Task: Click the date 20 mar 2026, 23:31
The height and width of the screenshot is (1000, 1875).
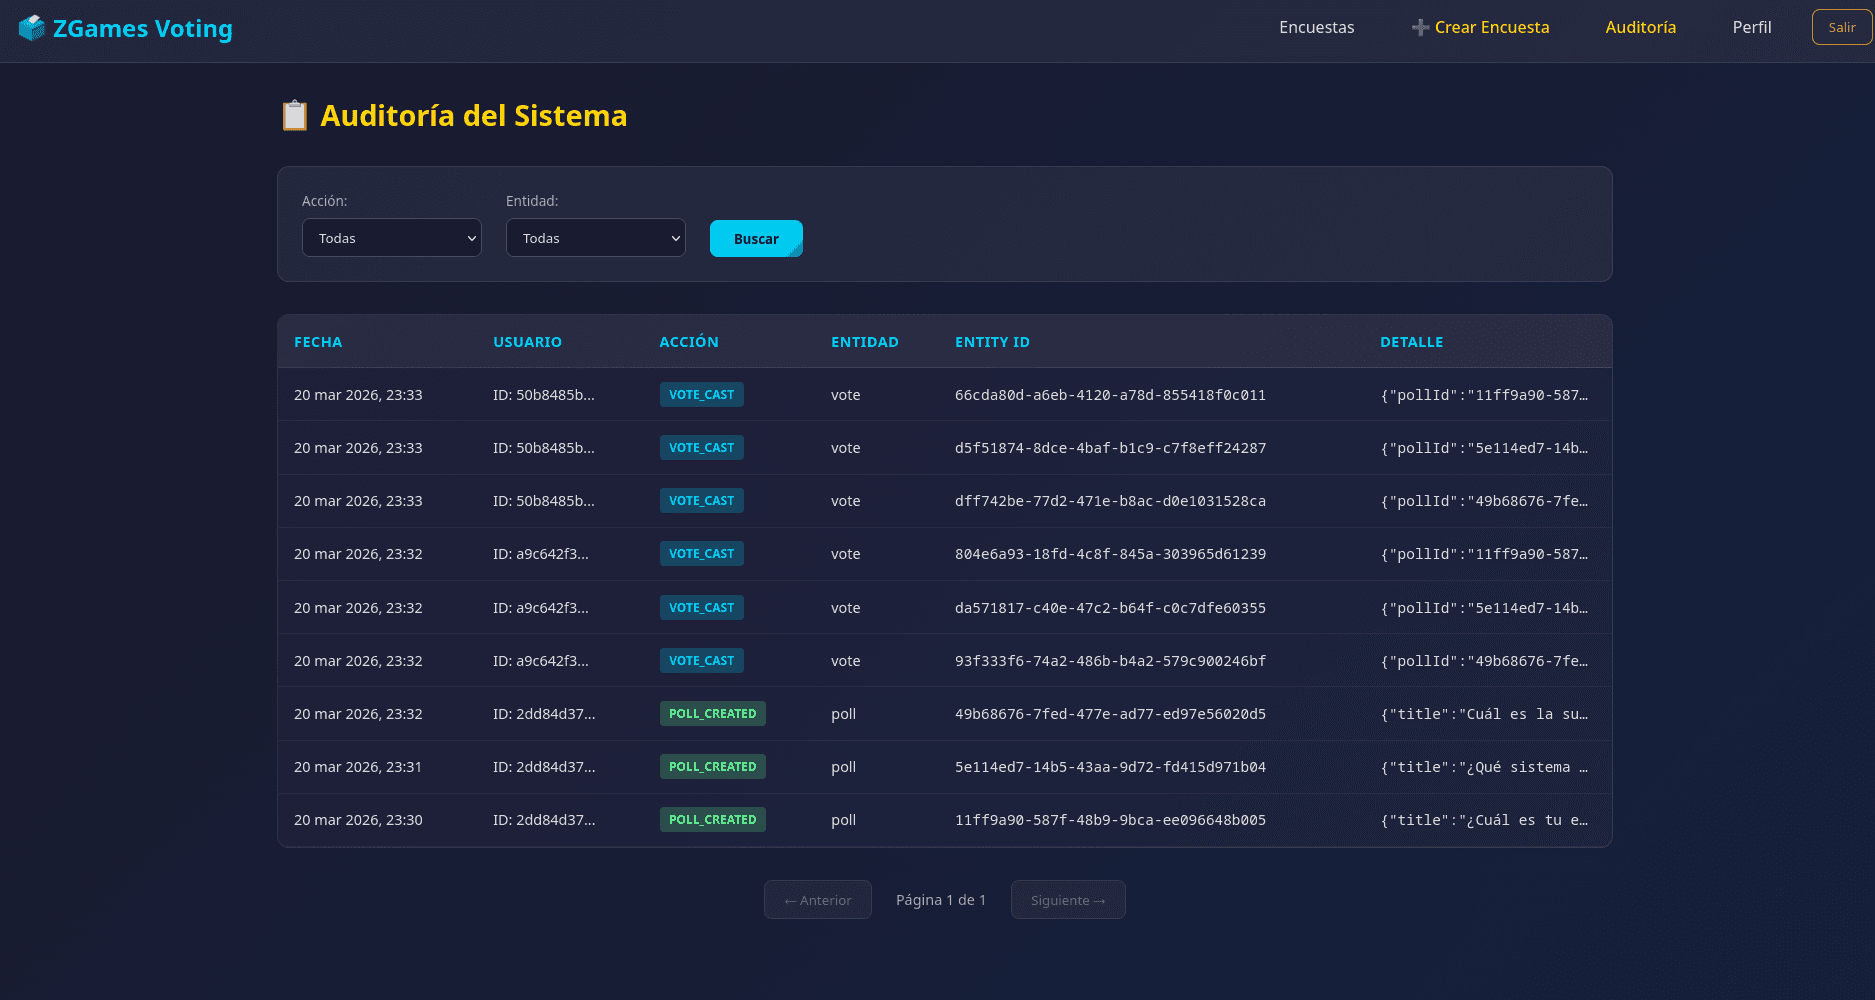Action: [x=358, y=767]
